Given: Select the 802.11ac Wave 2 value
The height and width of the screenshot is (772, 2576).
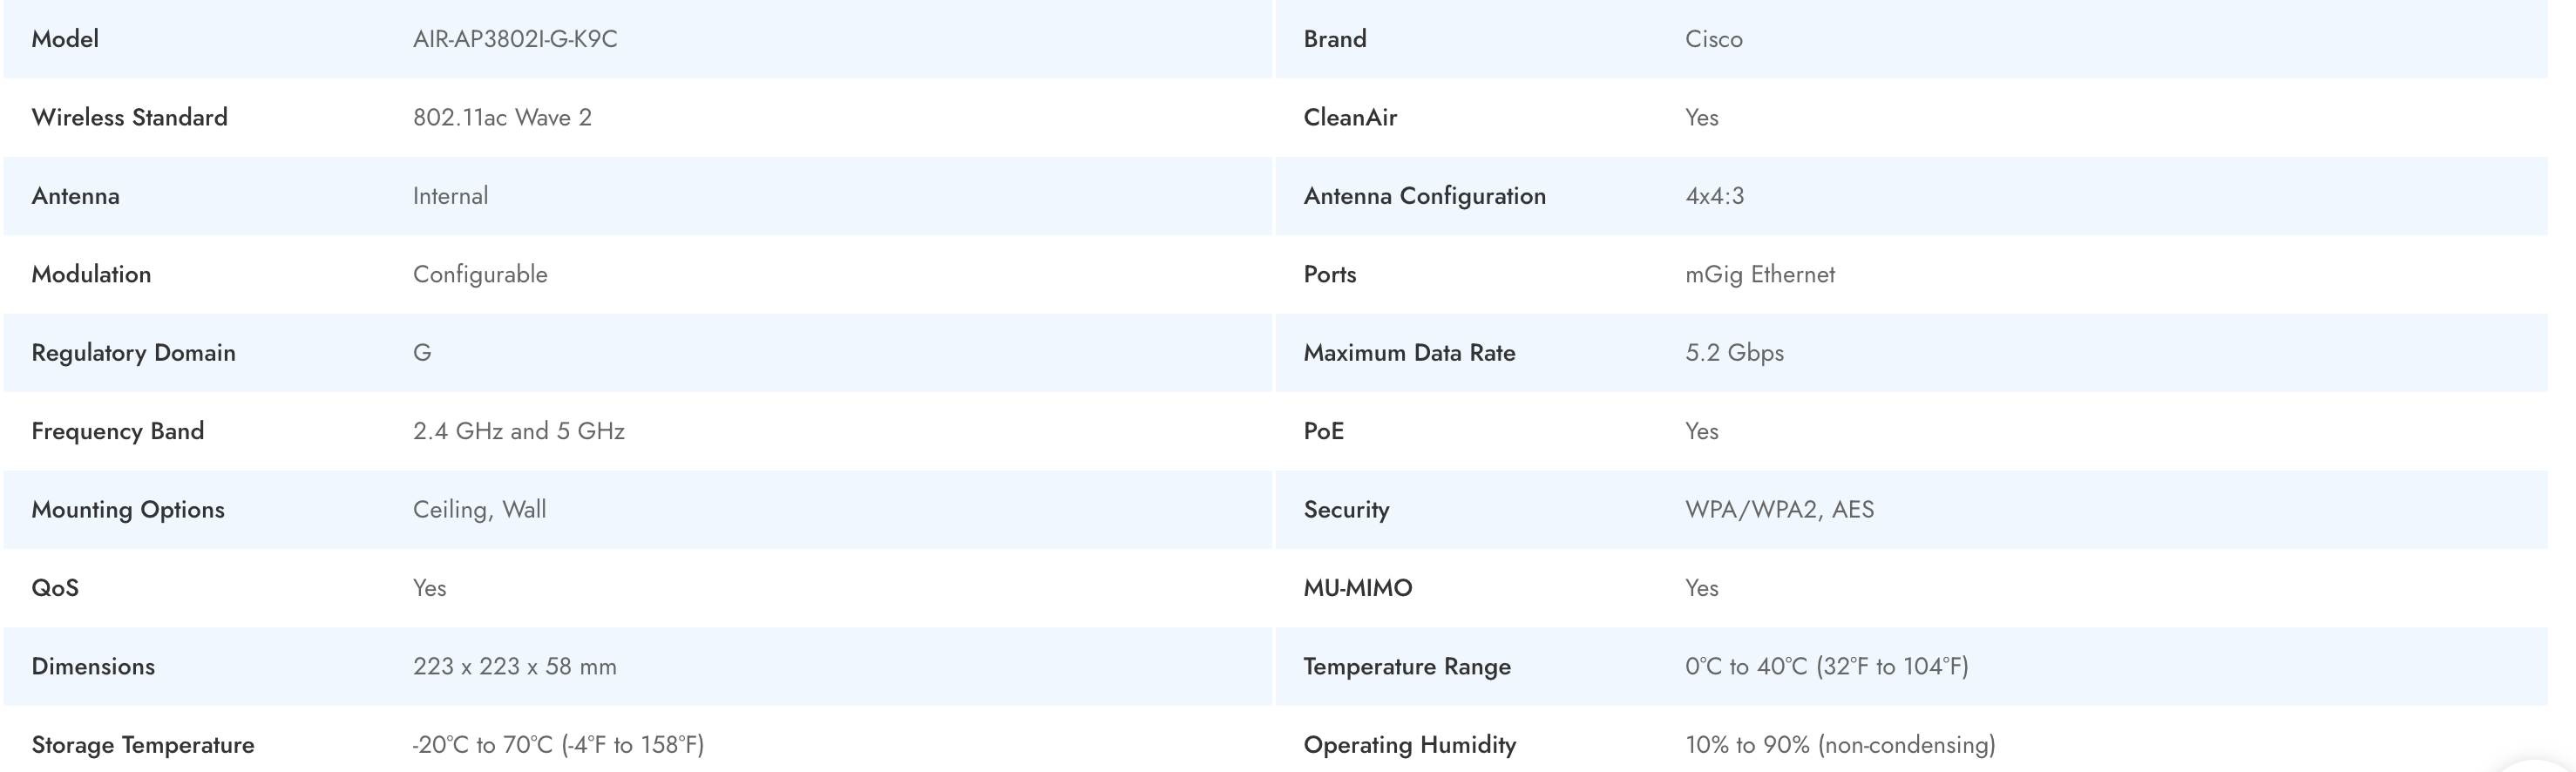Looking at the screenshot, I should click(502, 117).
